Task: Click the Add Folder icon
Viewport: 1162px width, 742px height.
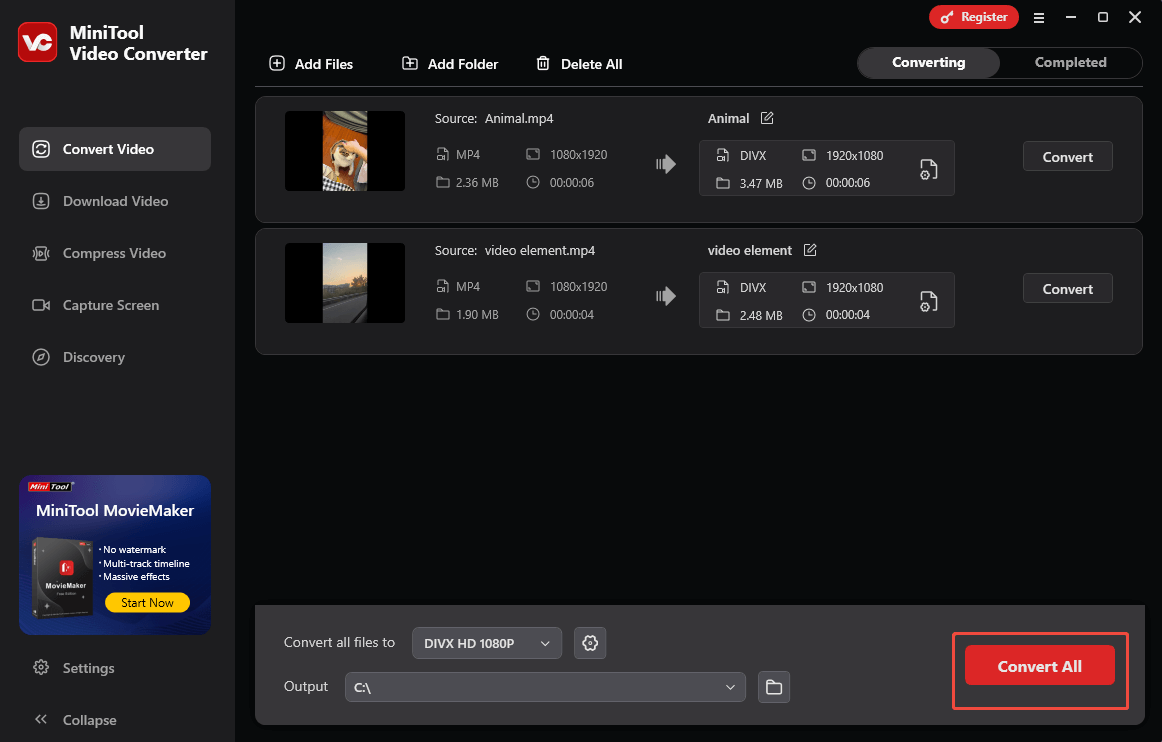Action: (410, 63)
